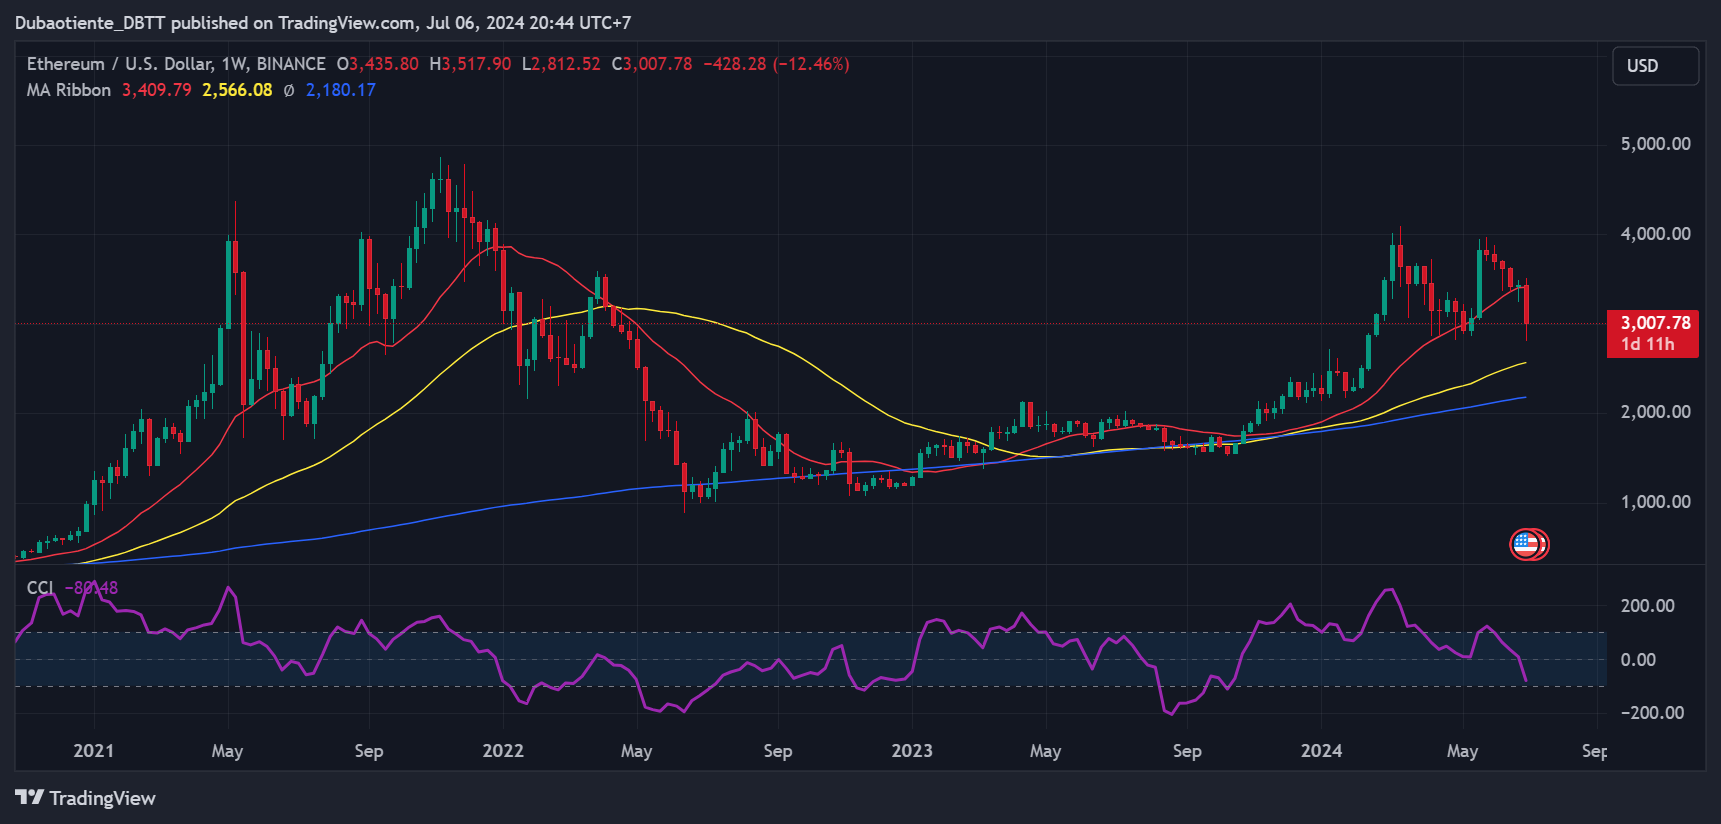Click the 2022 time axis label
Screen dimensions: 1721x824
503,751
